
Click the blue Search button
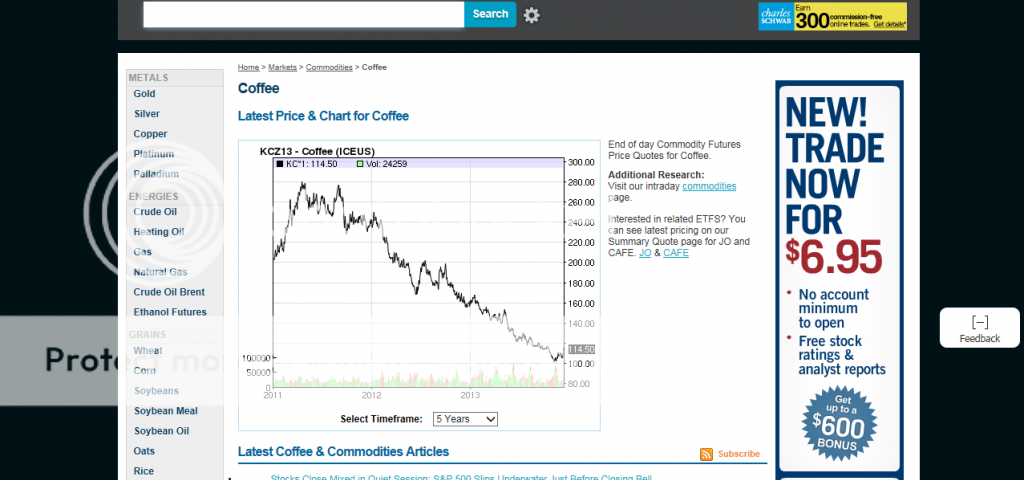click(490, 14)
